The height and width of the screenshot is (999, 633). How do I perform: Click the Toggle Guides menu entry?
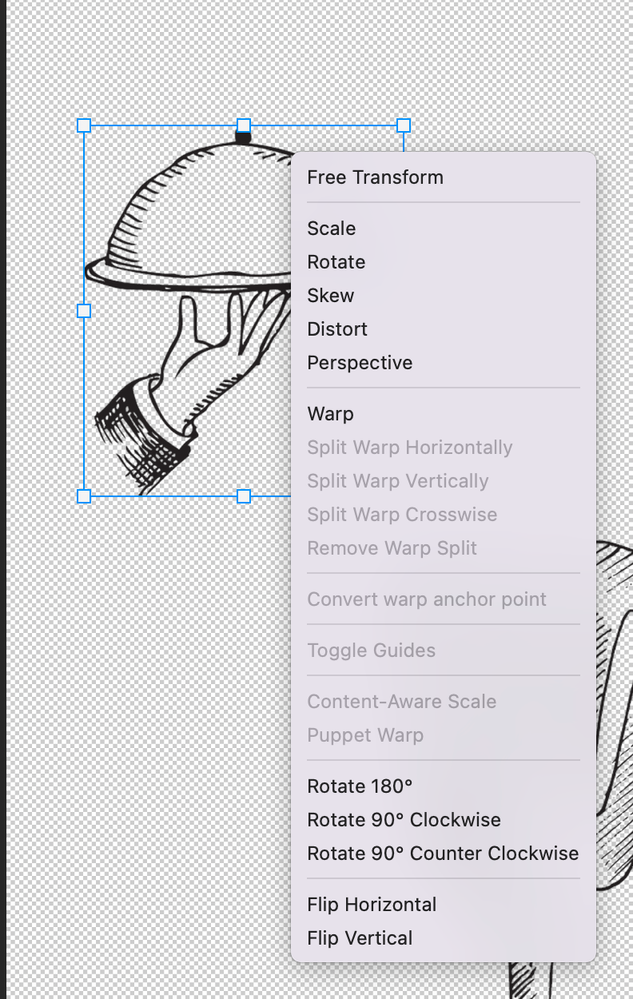pyautogui.click(x=371, y=651)
